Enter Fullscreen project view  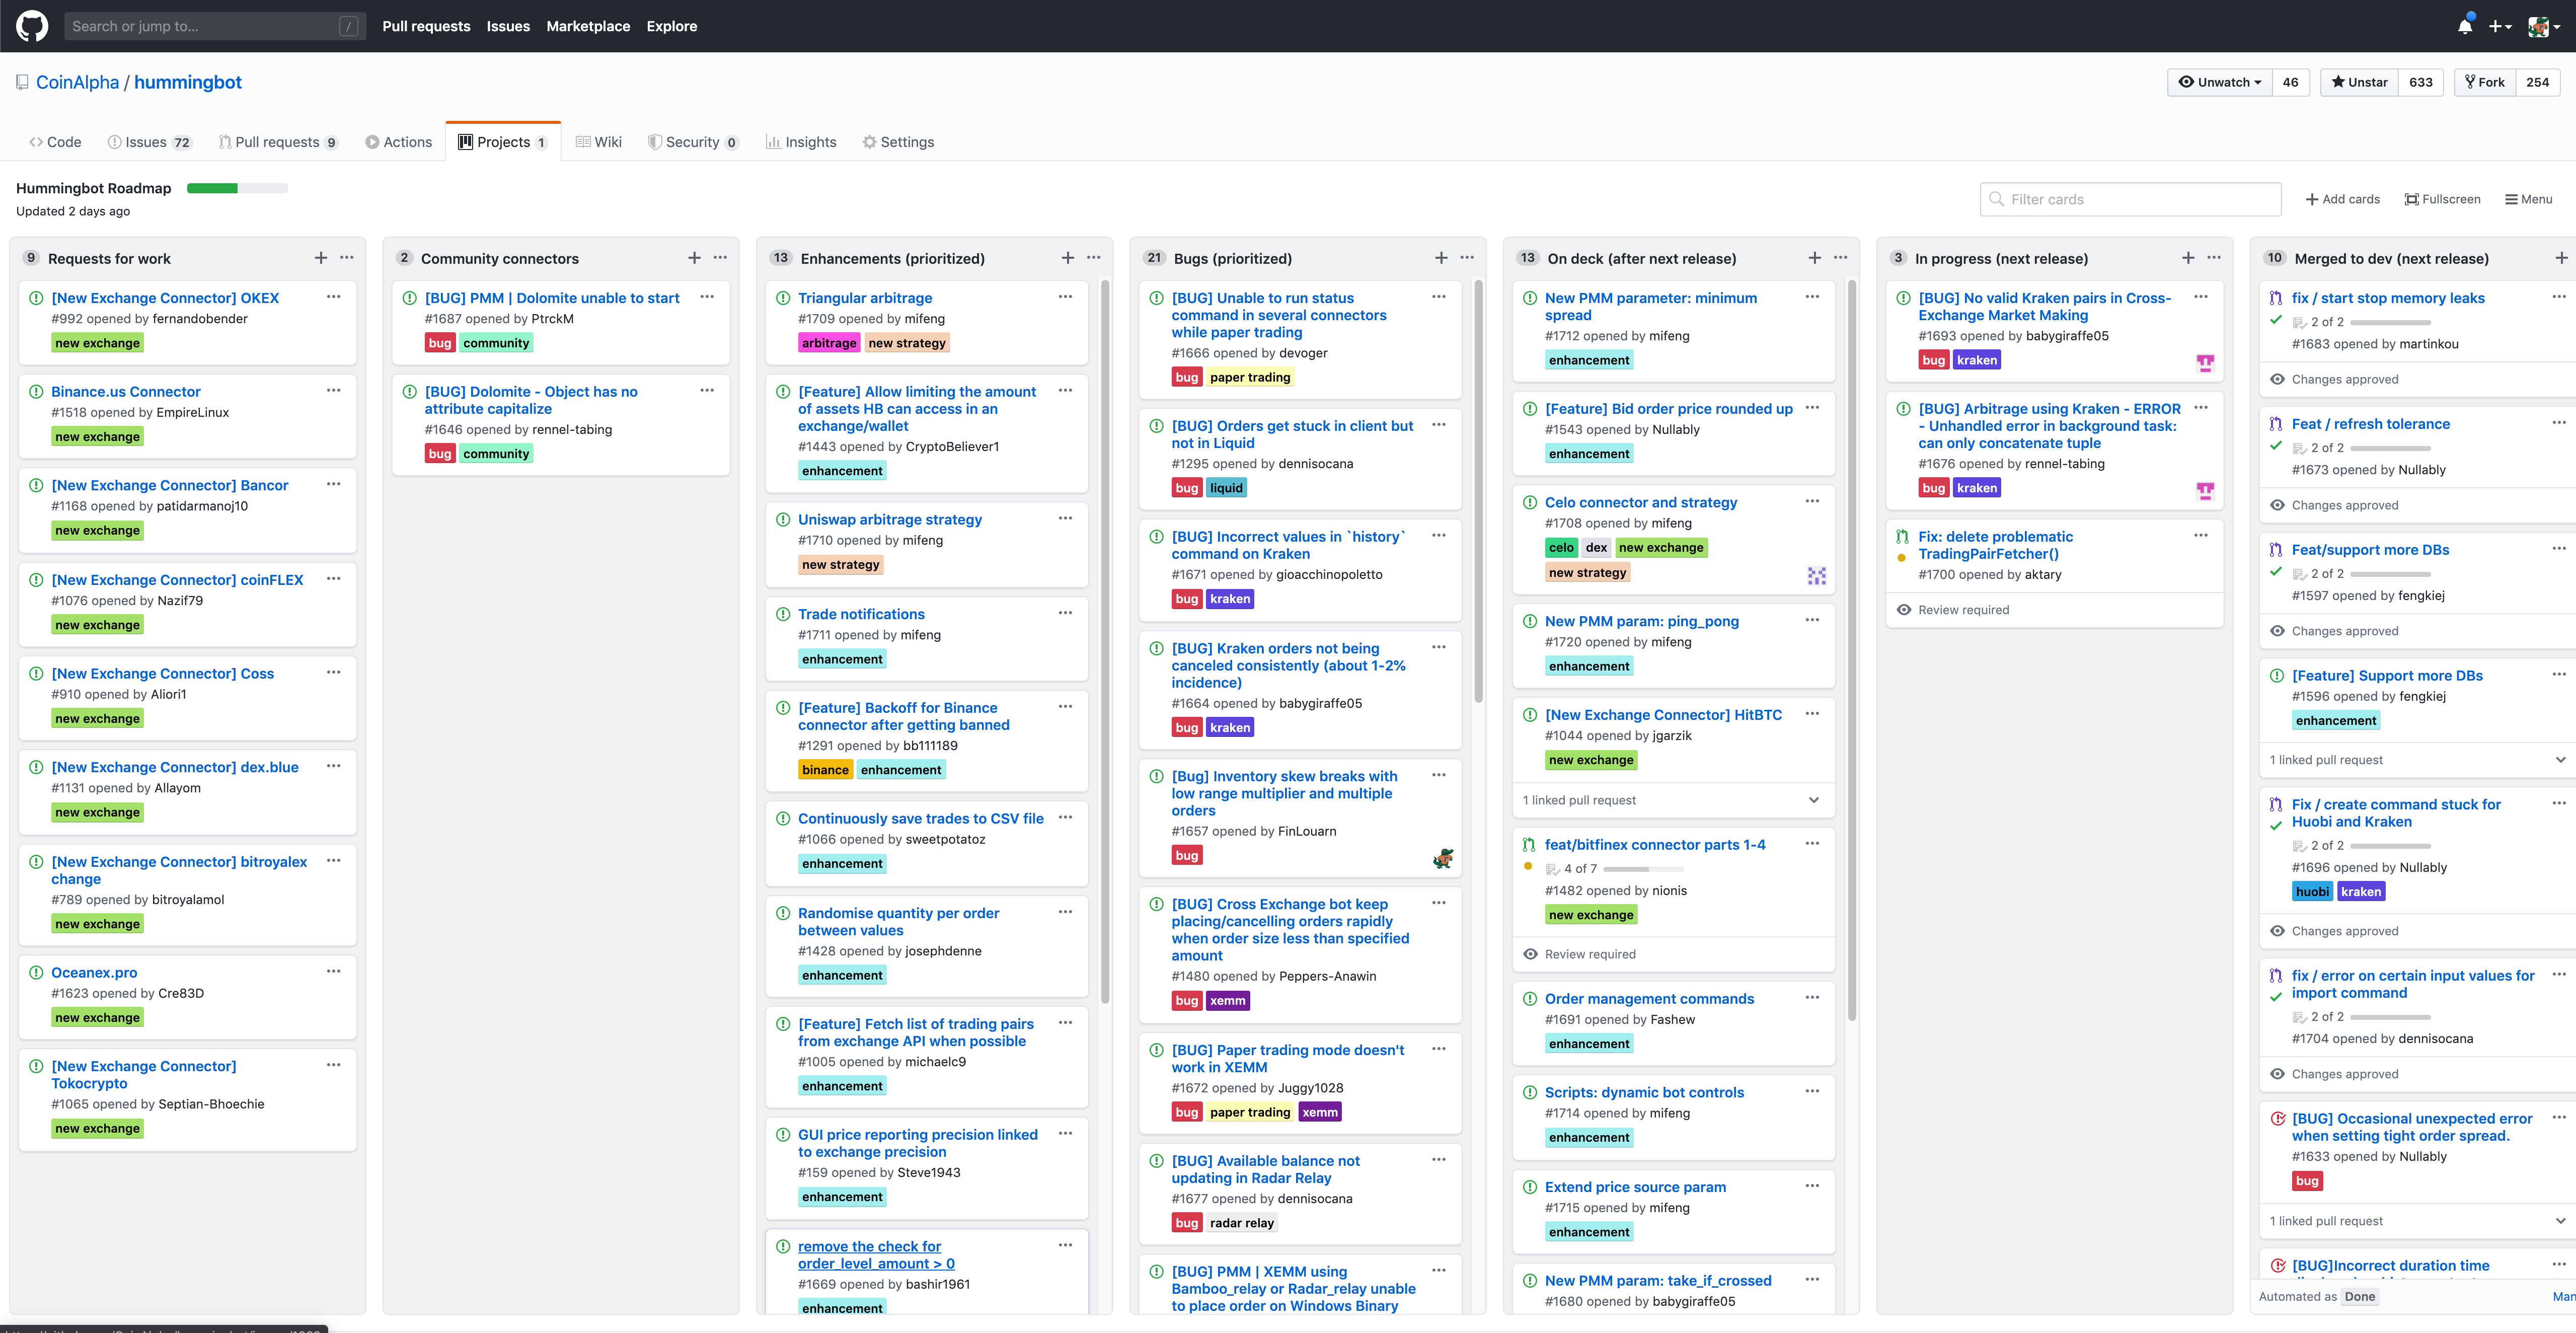pyautogui.click(x=2443, y=199)
